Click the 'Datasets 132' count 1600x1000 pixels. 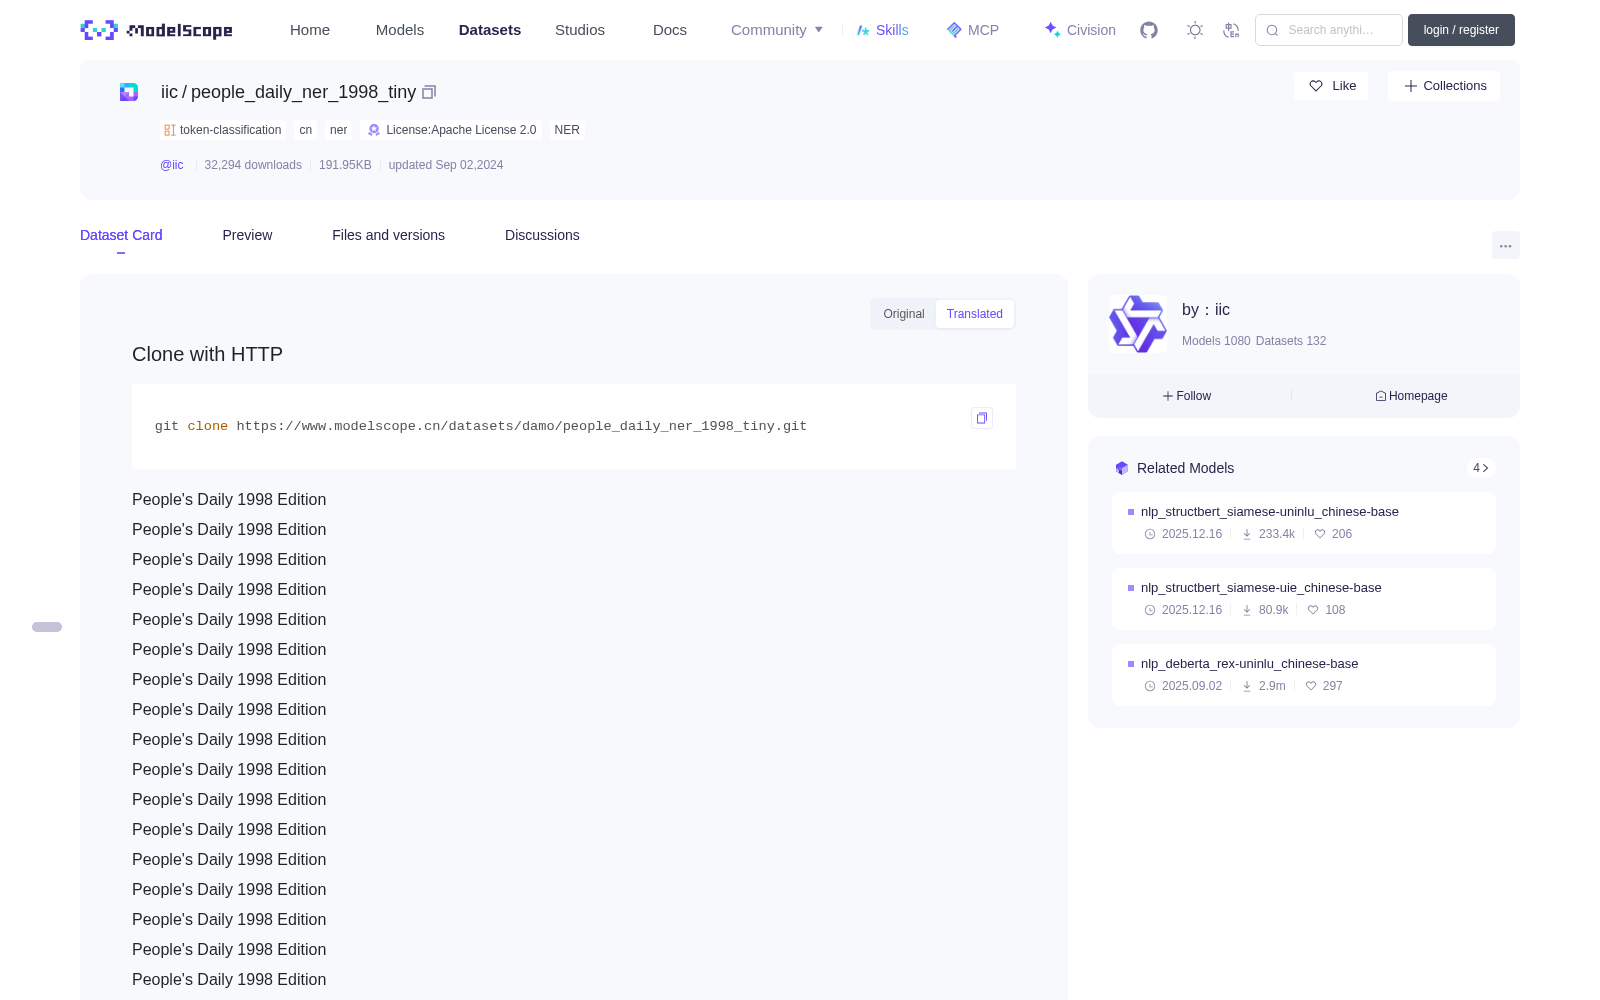(x=1291, y=341)
